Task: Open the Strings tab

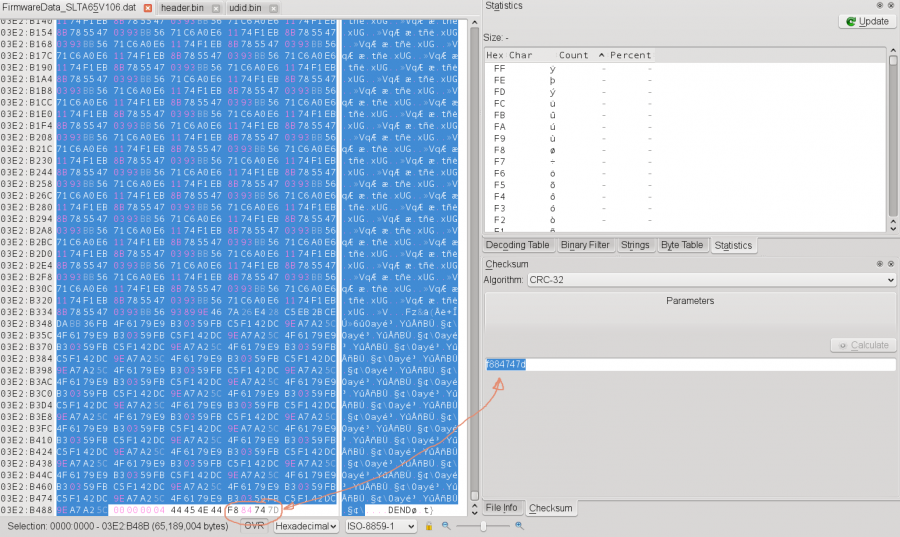Action: coord(635,245)
